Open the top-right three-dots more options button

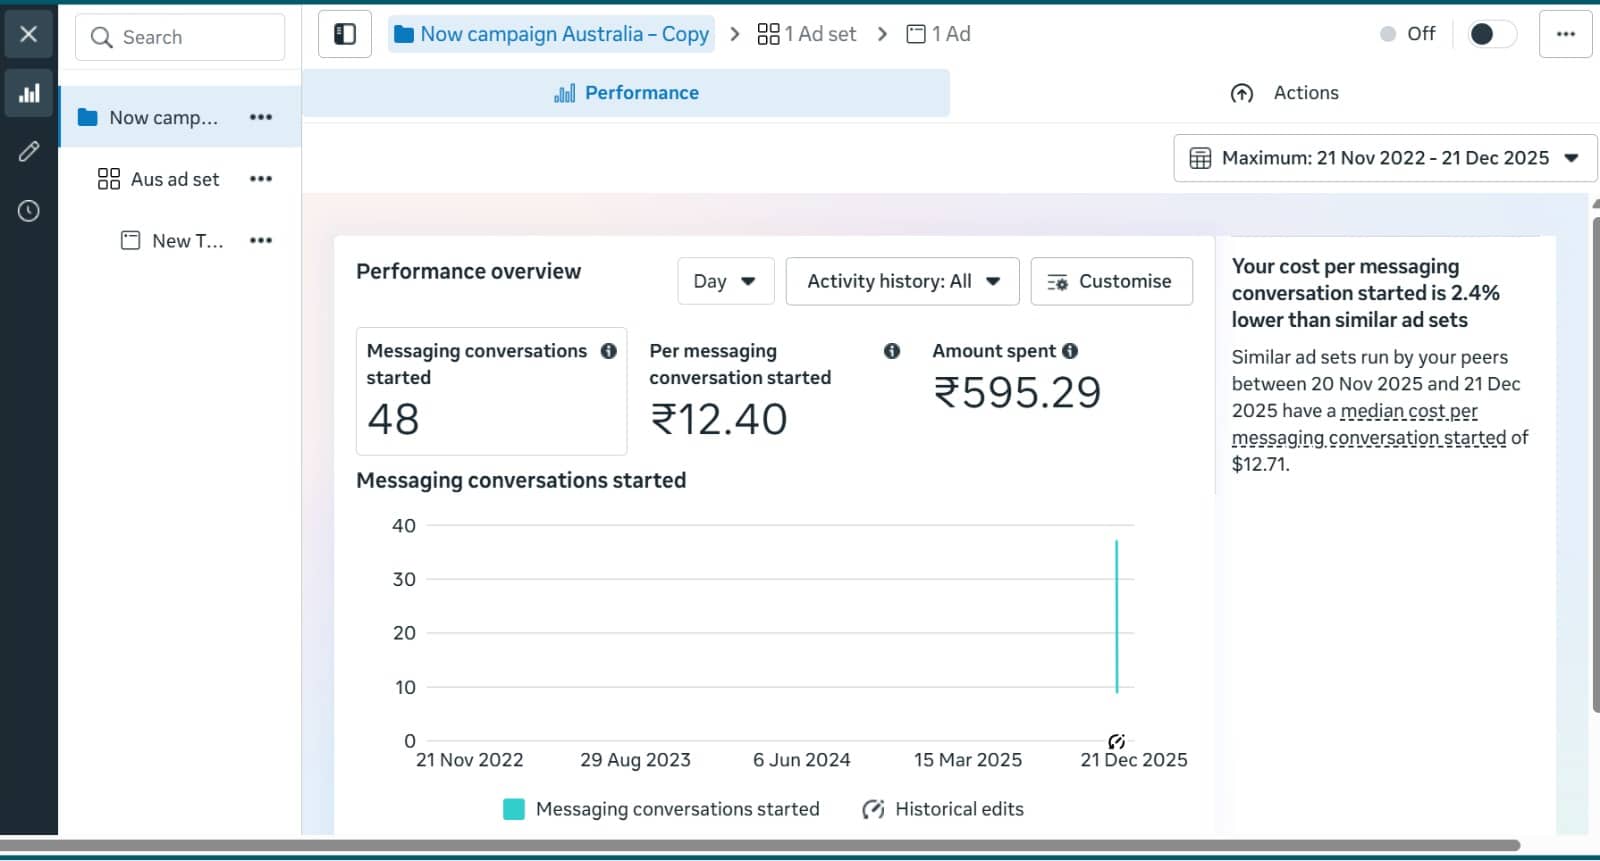tap(1565, 35)
